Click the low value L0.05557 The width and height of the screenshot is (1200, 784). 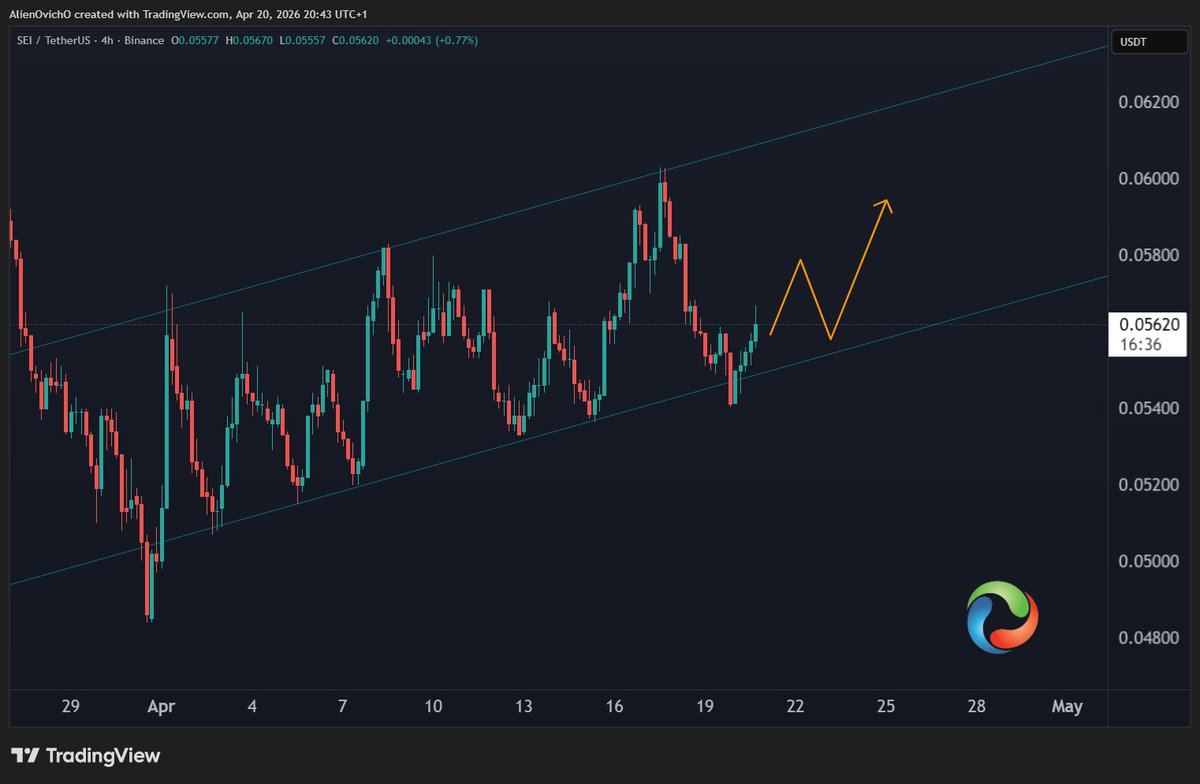[x=302, y=41]
